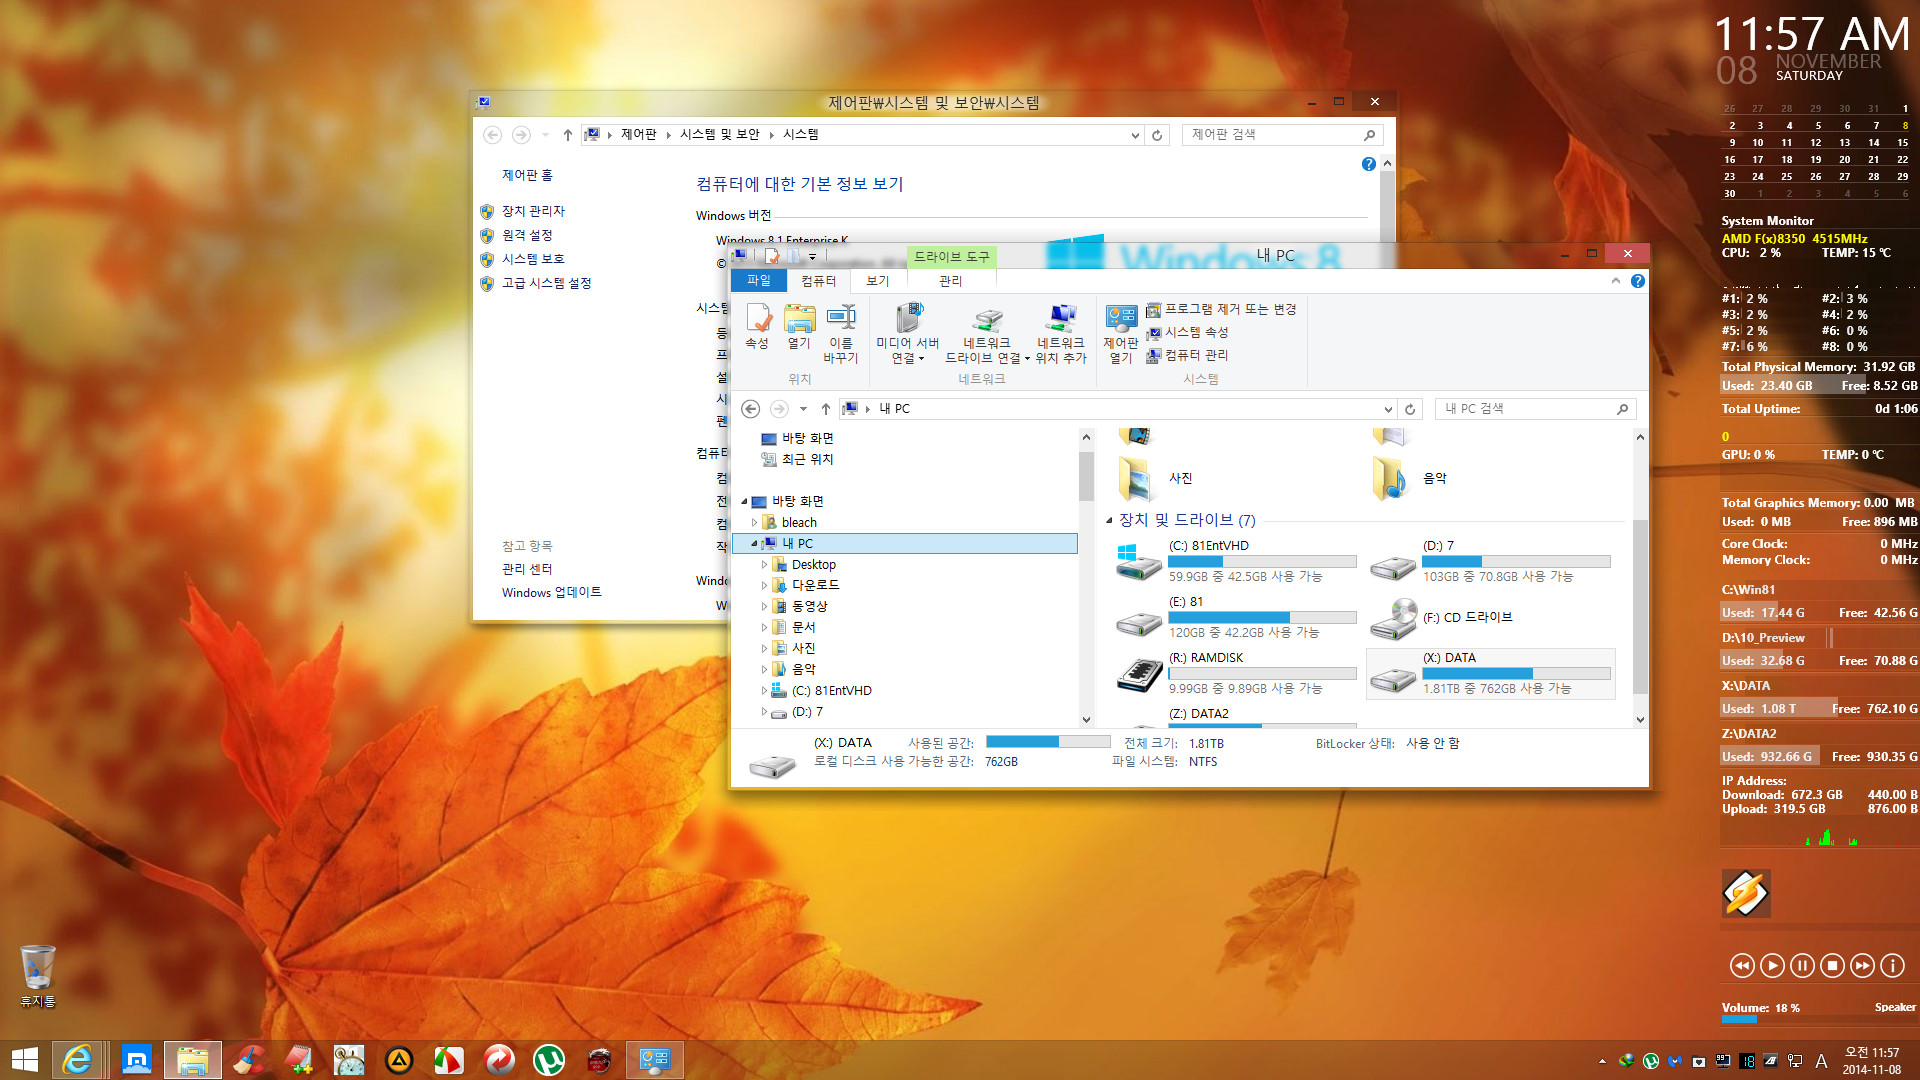
Task: Open the 사진 folder
Action: [1156, 478]
